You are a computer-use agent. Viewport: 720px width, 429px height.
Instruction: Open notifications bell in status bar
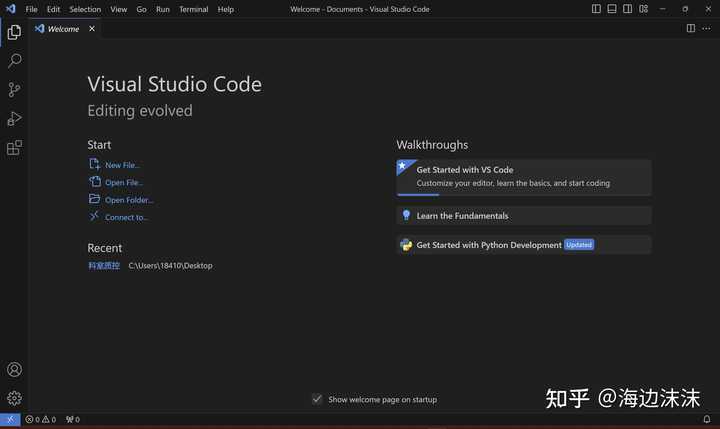pyautogui.click(x=707, y=419)
